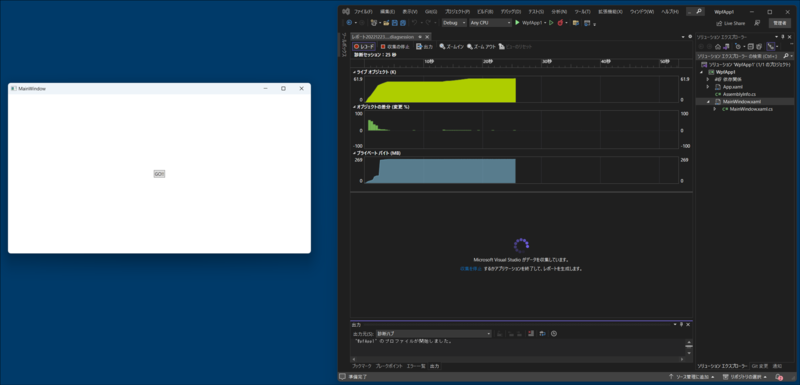Open the output source dropdown in Output panel
Image resolution: width=800 pixels, height=385 pixels.
tap(434, 333)
